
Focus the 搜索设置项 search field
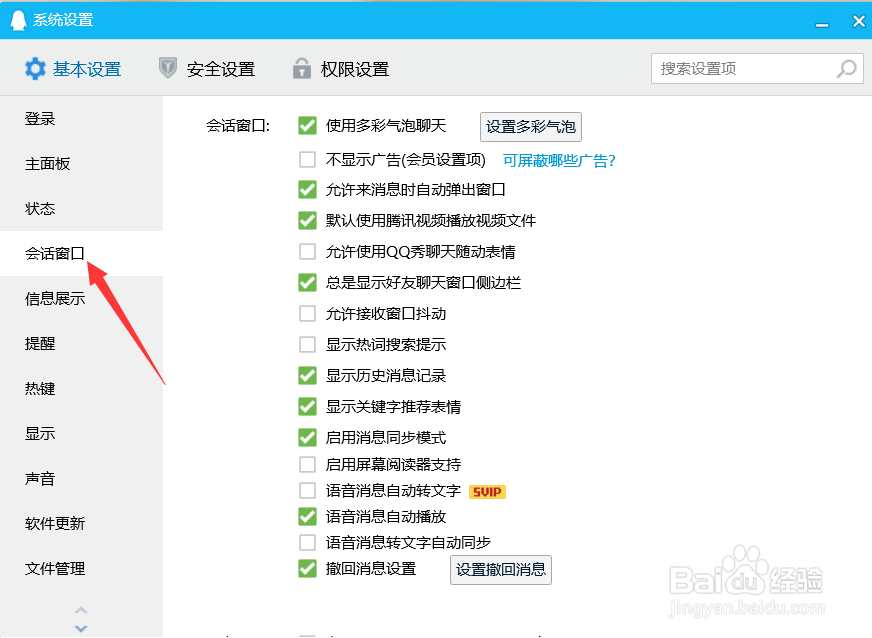[x=757, y=69]
